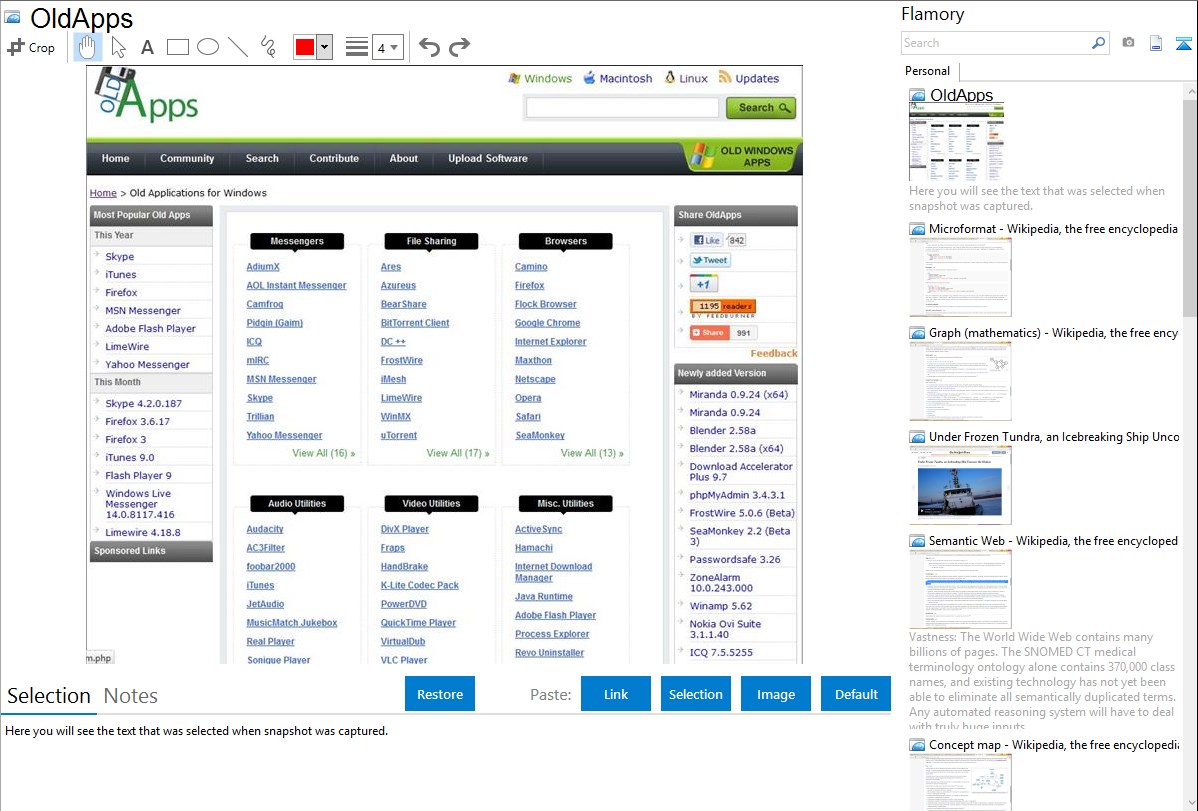
Task: Click the line thickness icon
Action: pos(357,47)
